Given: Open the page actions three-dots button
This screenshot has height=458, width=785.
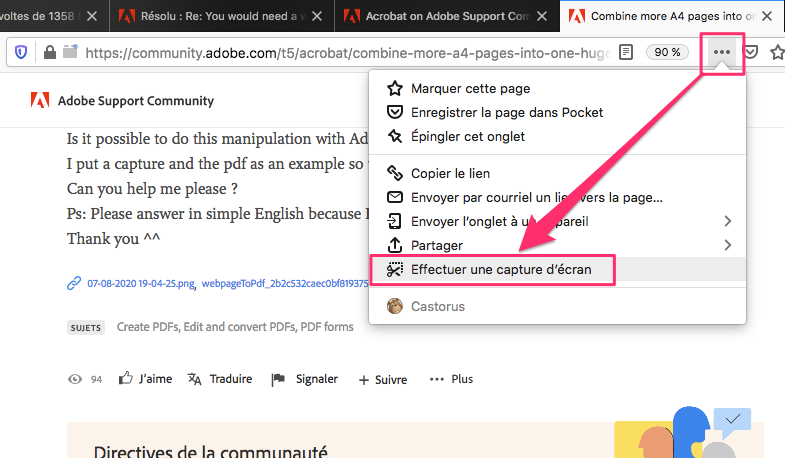Looking at the screenshot, I should 722,52.
